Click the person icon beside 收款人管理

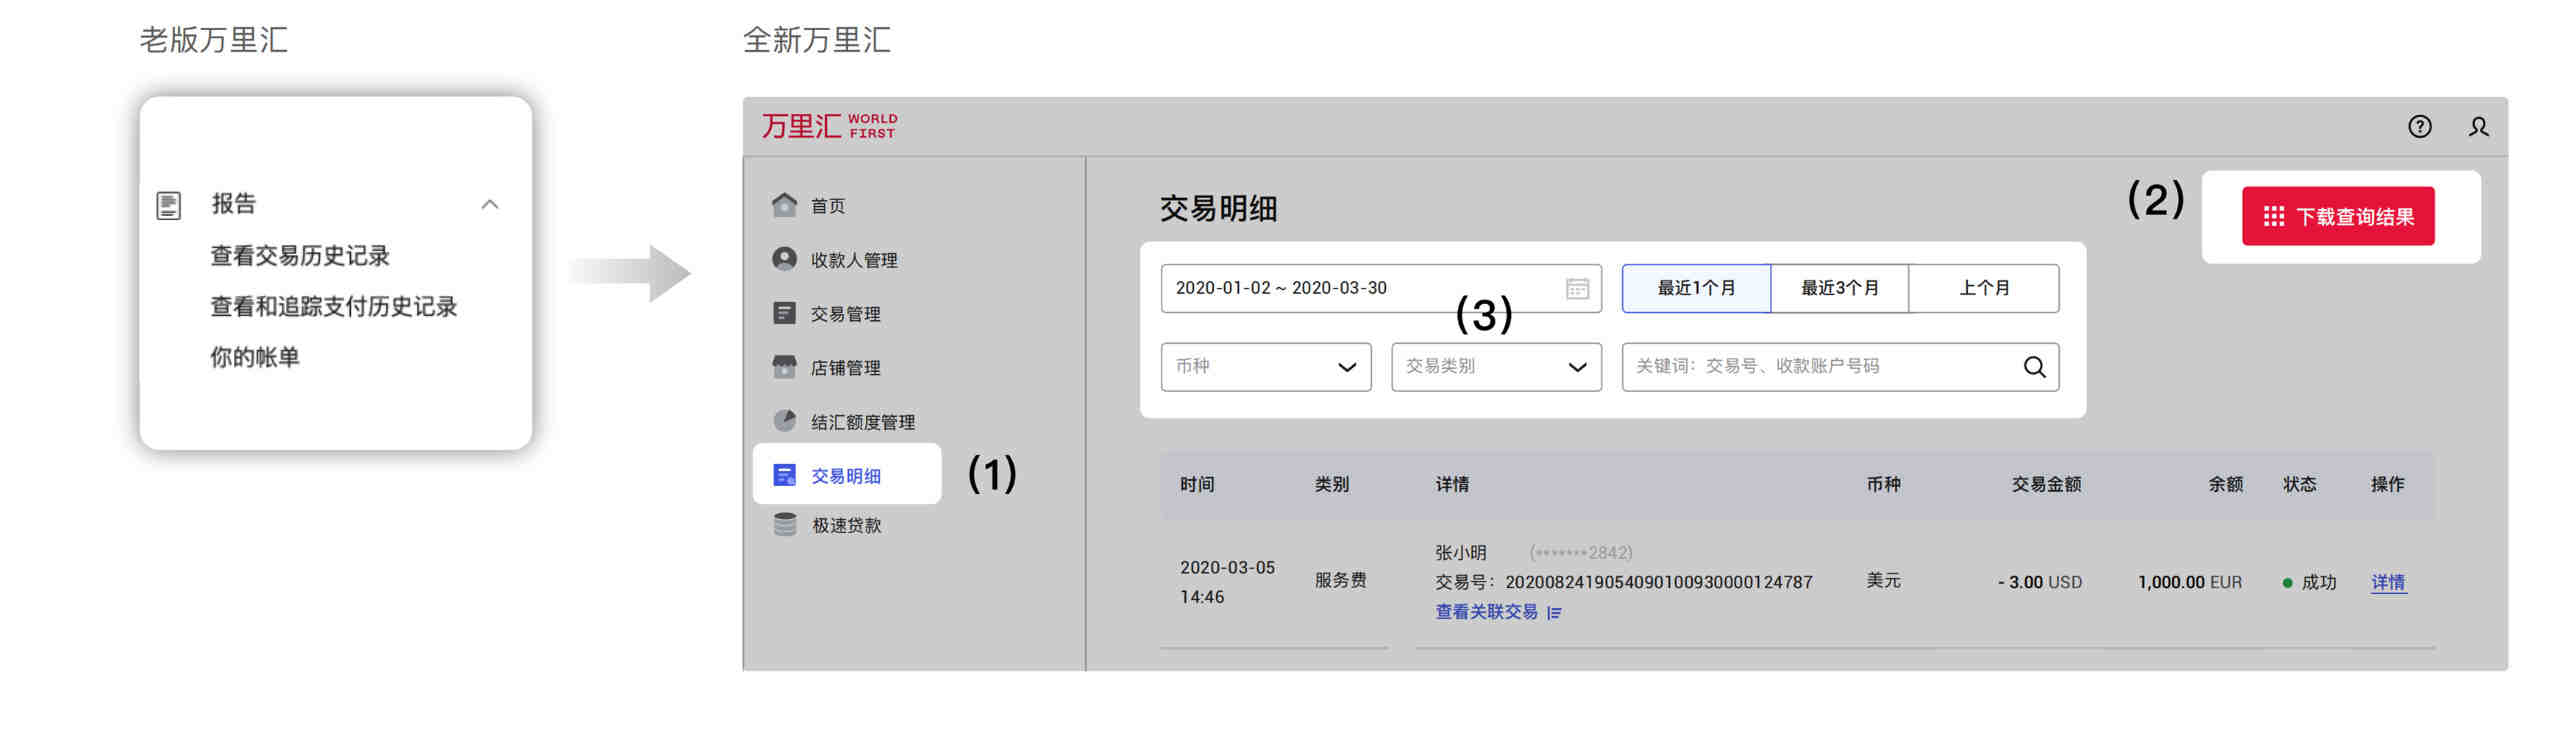pos(785,259)
